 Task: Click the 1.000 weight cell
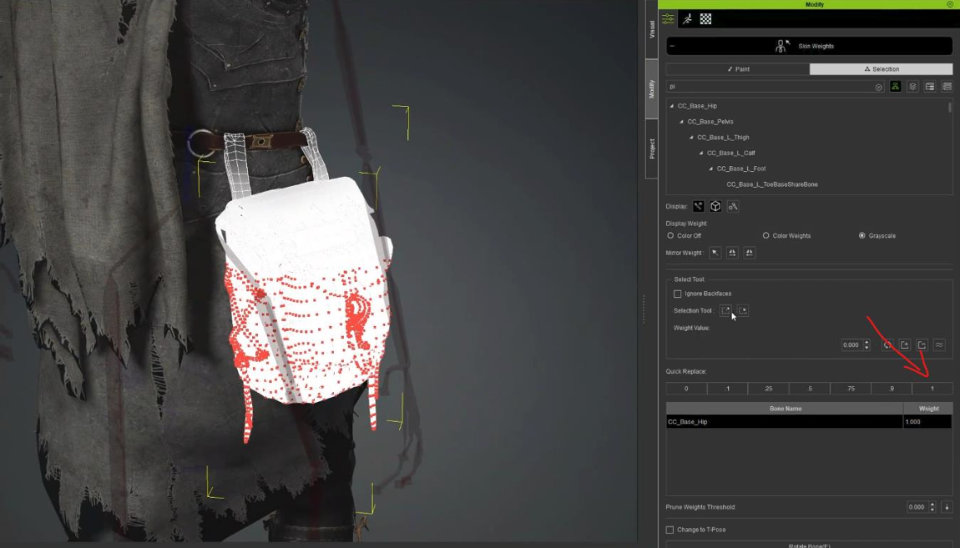point(928,422)
